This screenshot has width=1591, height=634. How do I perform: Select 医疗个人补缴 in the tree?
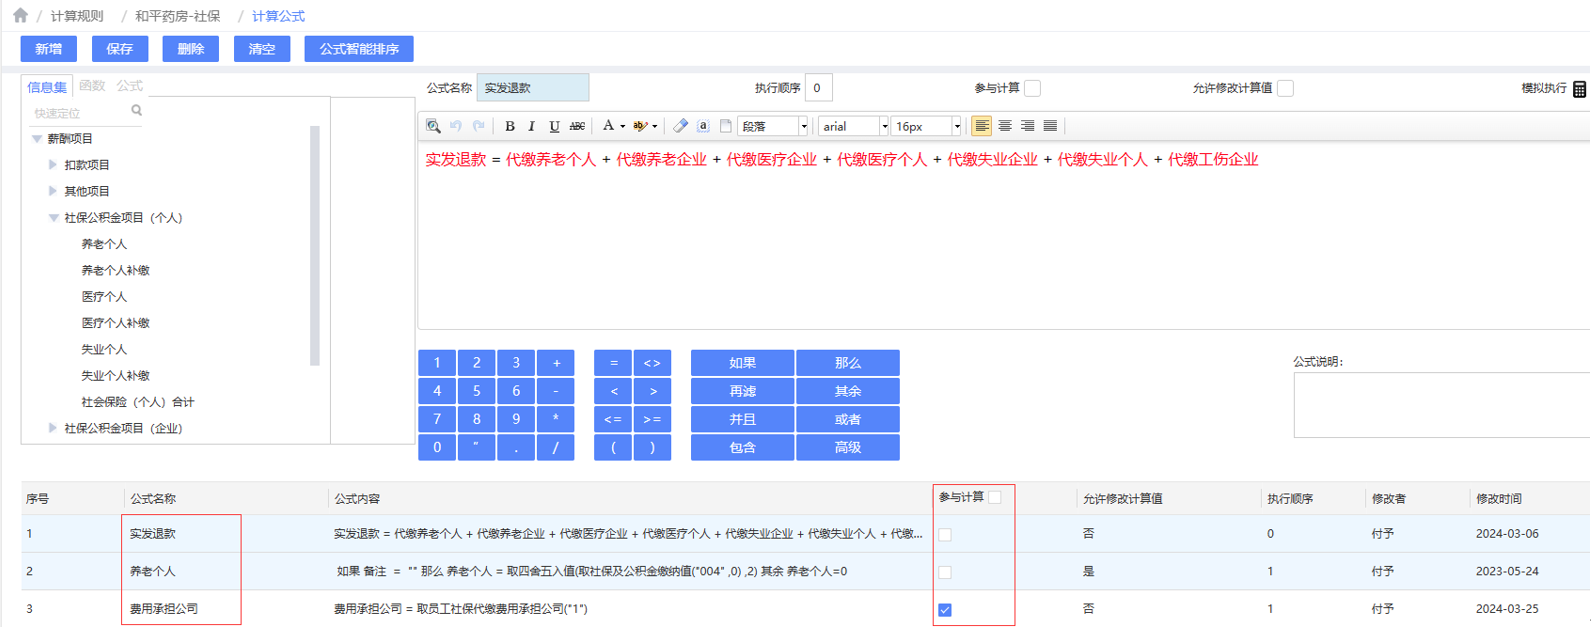pos(115,323)
